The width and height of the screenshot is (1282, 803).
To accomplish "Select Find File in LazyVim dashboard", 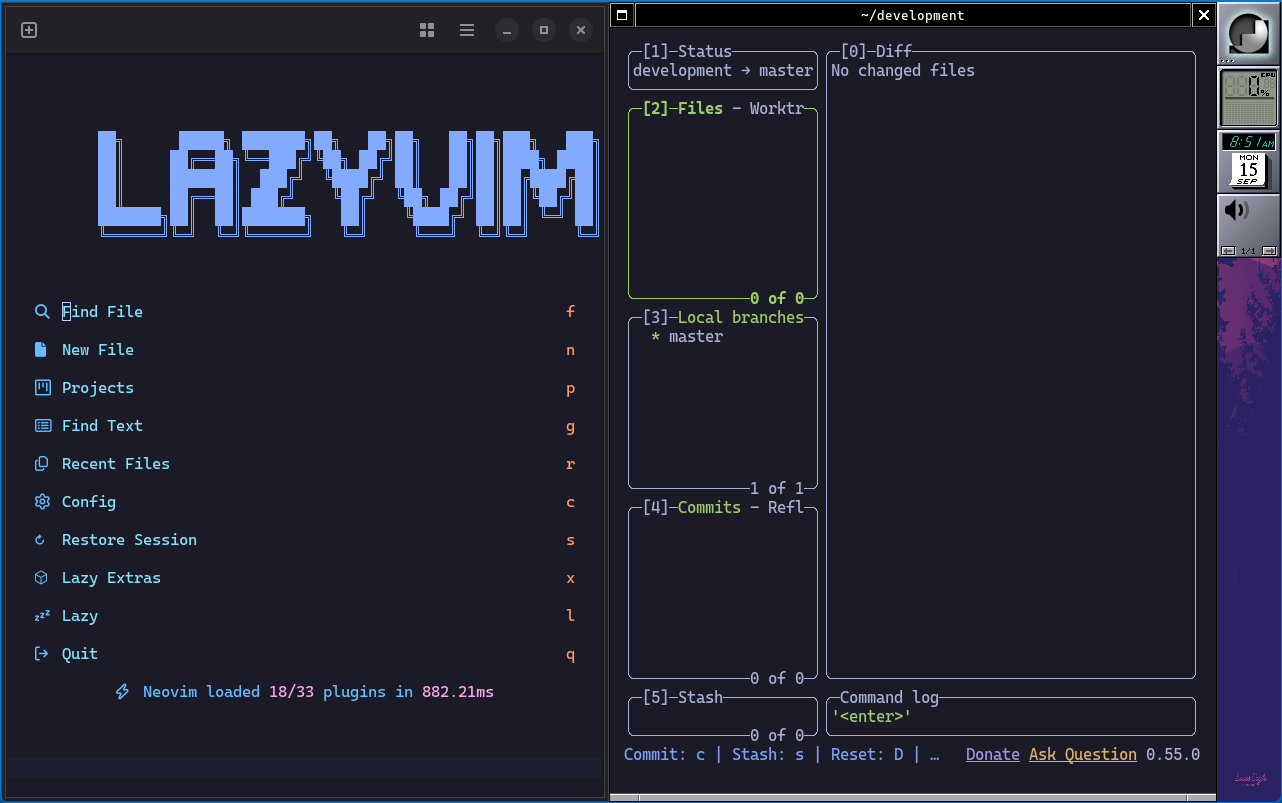I will [102, 311].
